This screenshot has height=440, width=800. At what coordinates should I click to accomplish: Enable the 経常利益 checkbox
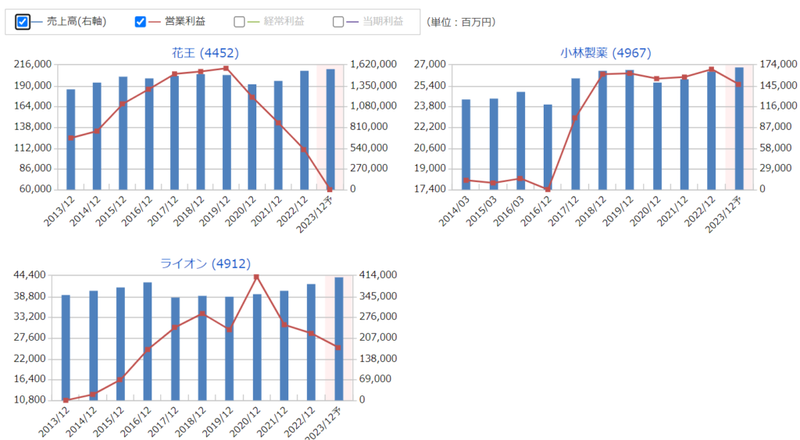tap(239, 22)
